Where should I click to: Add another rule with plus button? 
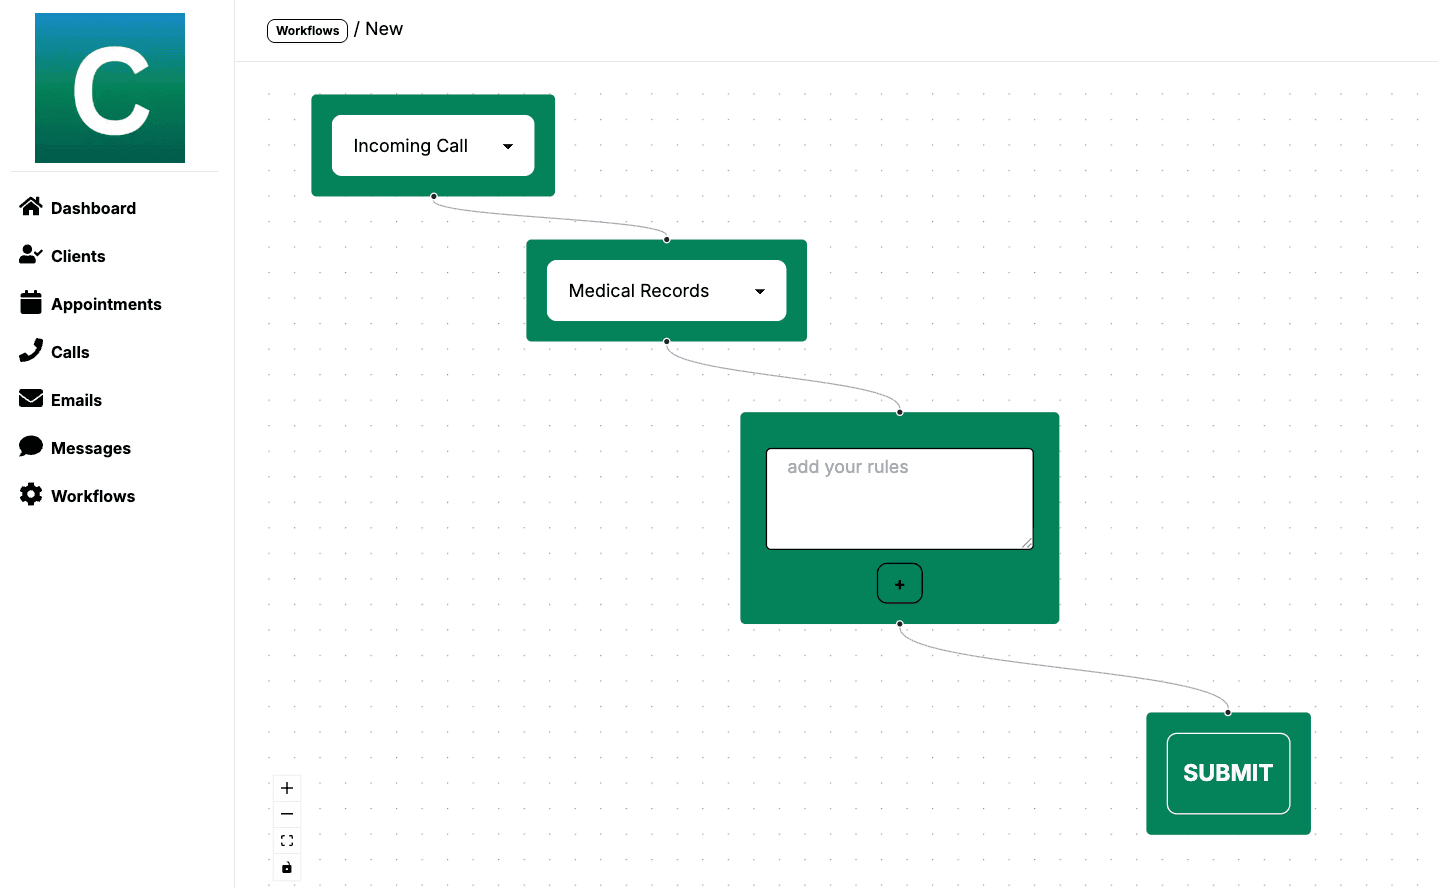click(899, 584)
